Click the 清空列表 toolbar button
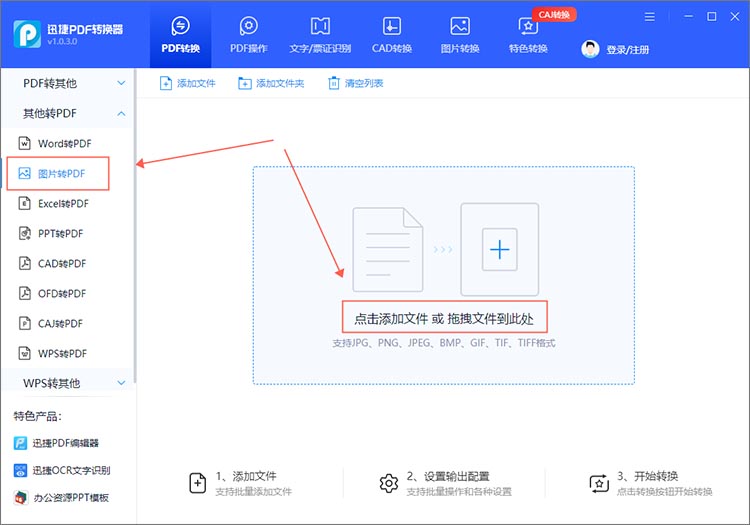This screenshot has height=525, width=750. pyautogui.click(x=356, y=83)
